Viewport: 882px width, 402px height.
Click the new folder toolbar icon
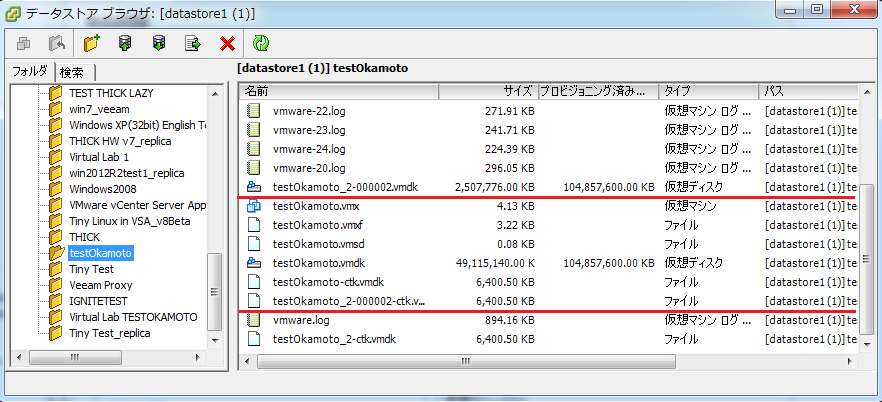91,43
